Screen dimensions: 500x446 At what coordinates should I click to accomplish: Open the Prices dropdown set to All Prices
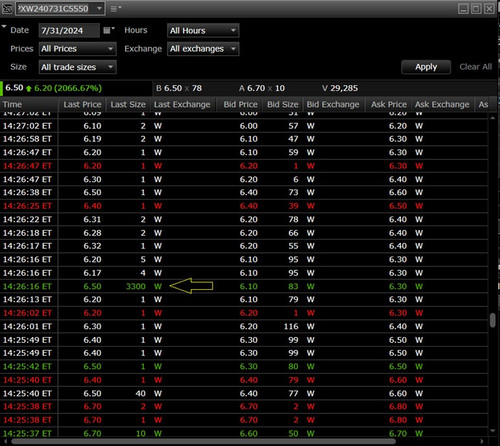(77, 49)
